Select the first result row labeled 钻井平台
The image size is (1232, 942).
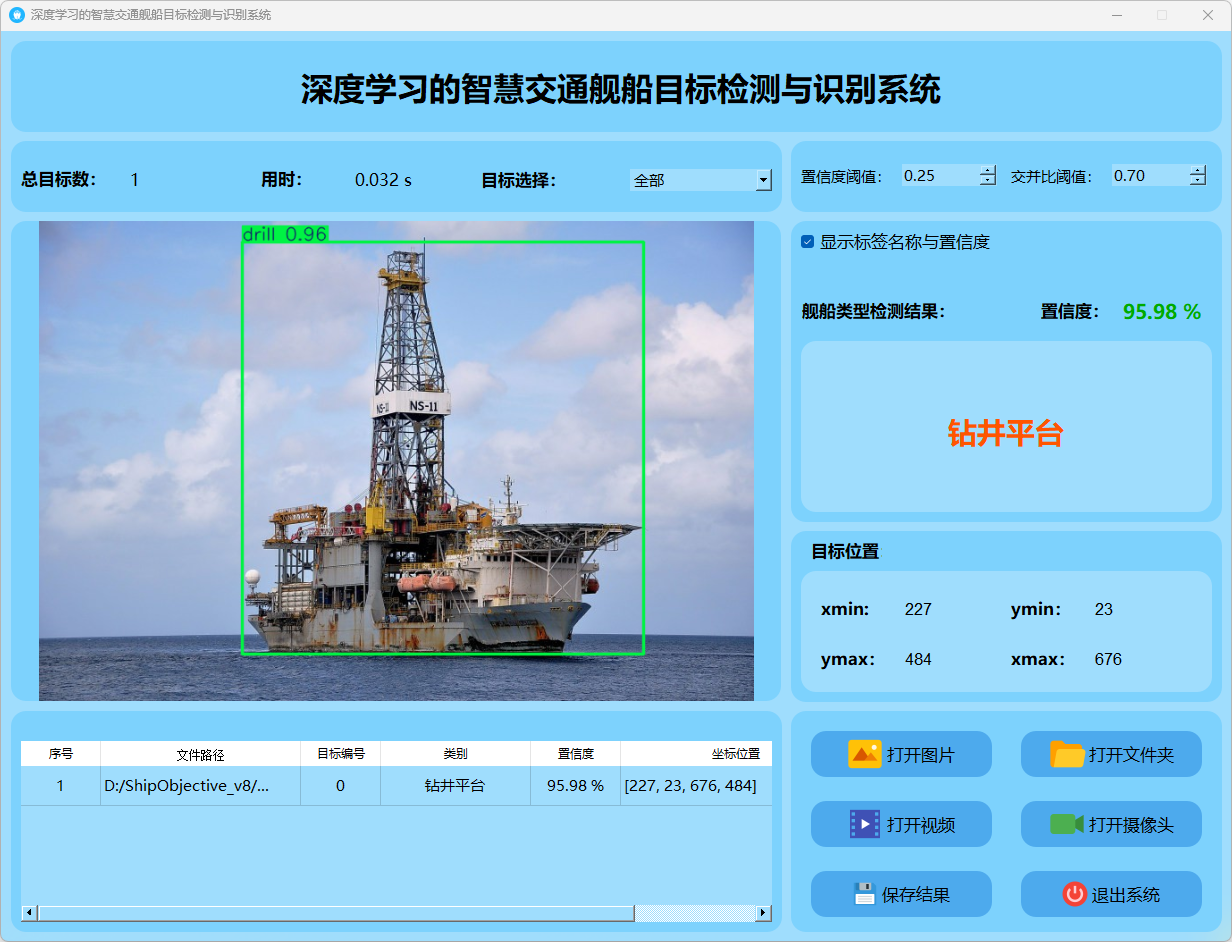pos(455,786)
